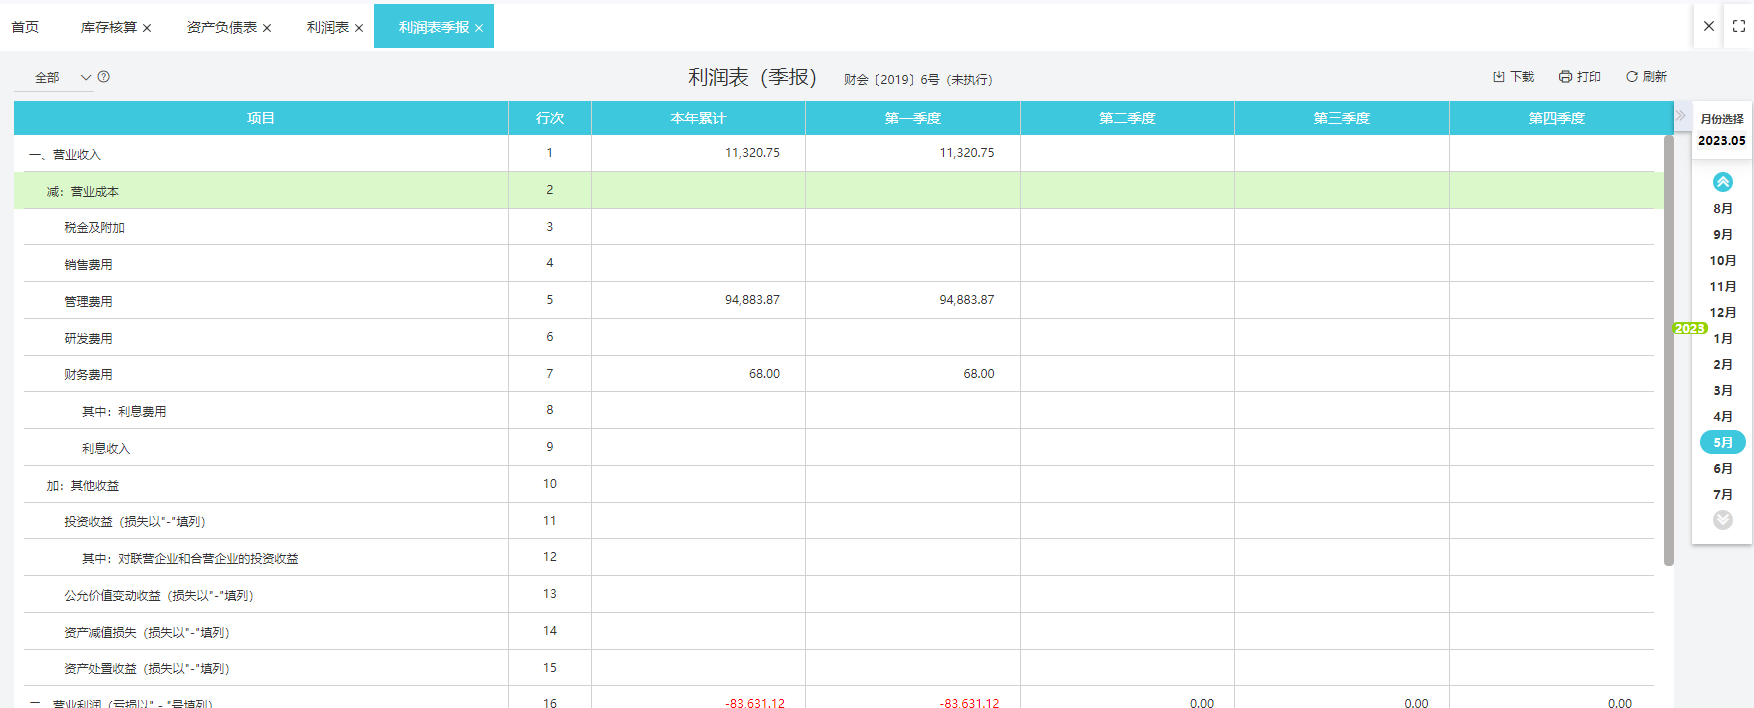Click the help question mark icon
Image resolution: width=1754 pixels, height=708 pixels.
click(x=104, y=76)
